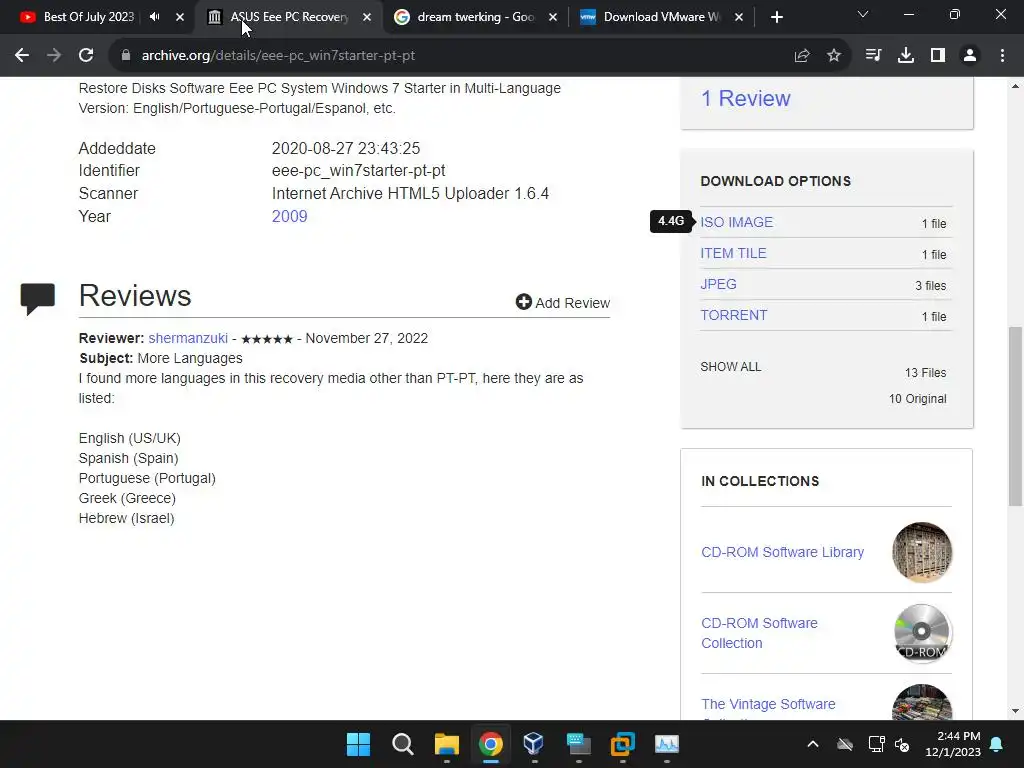
Task: Click the muted volume tray icon
Action: tap(903, 744)
